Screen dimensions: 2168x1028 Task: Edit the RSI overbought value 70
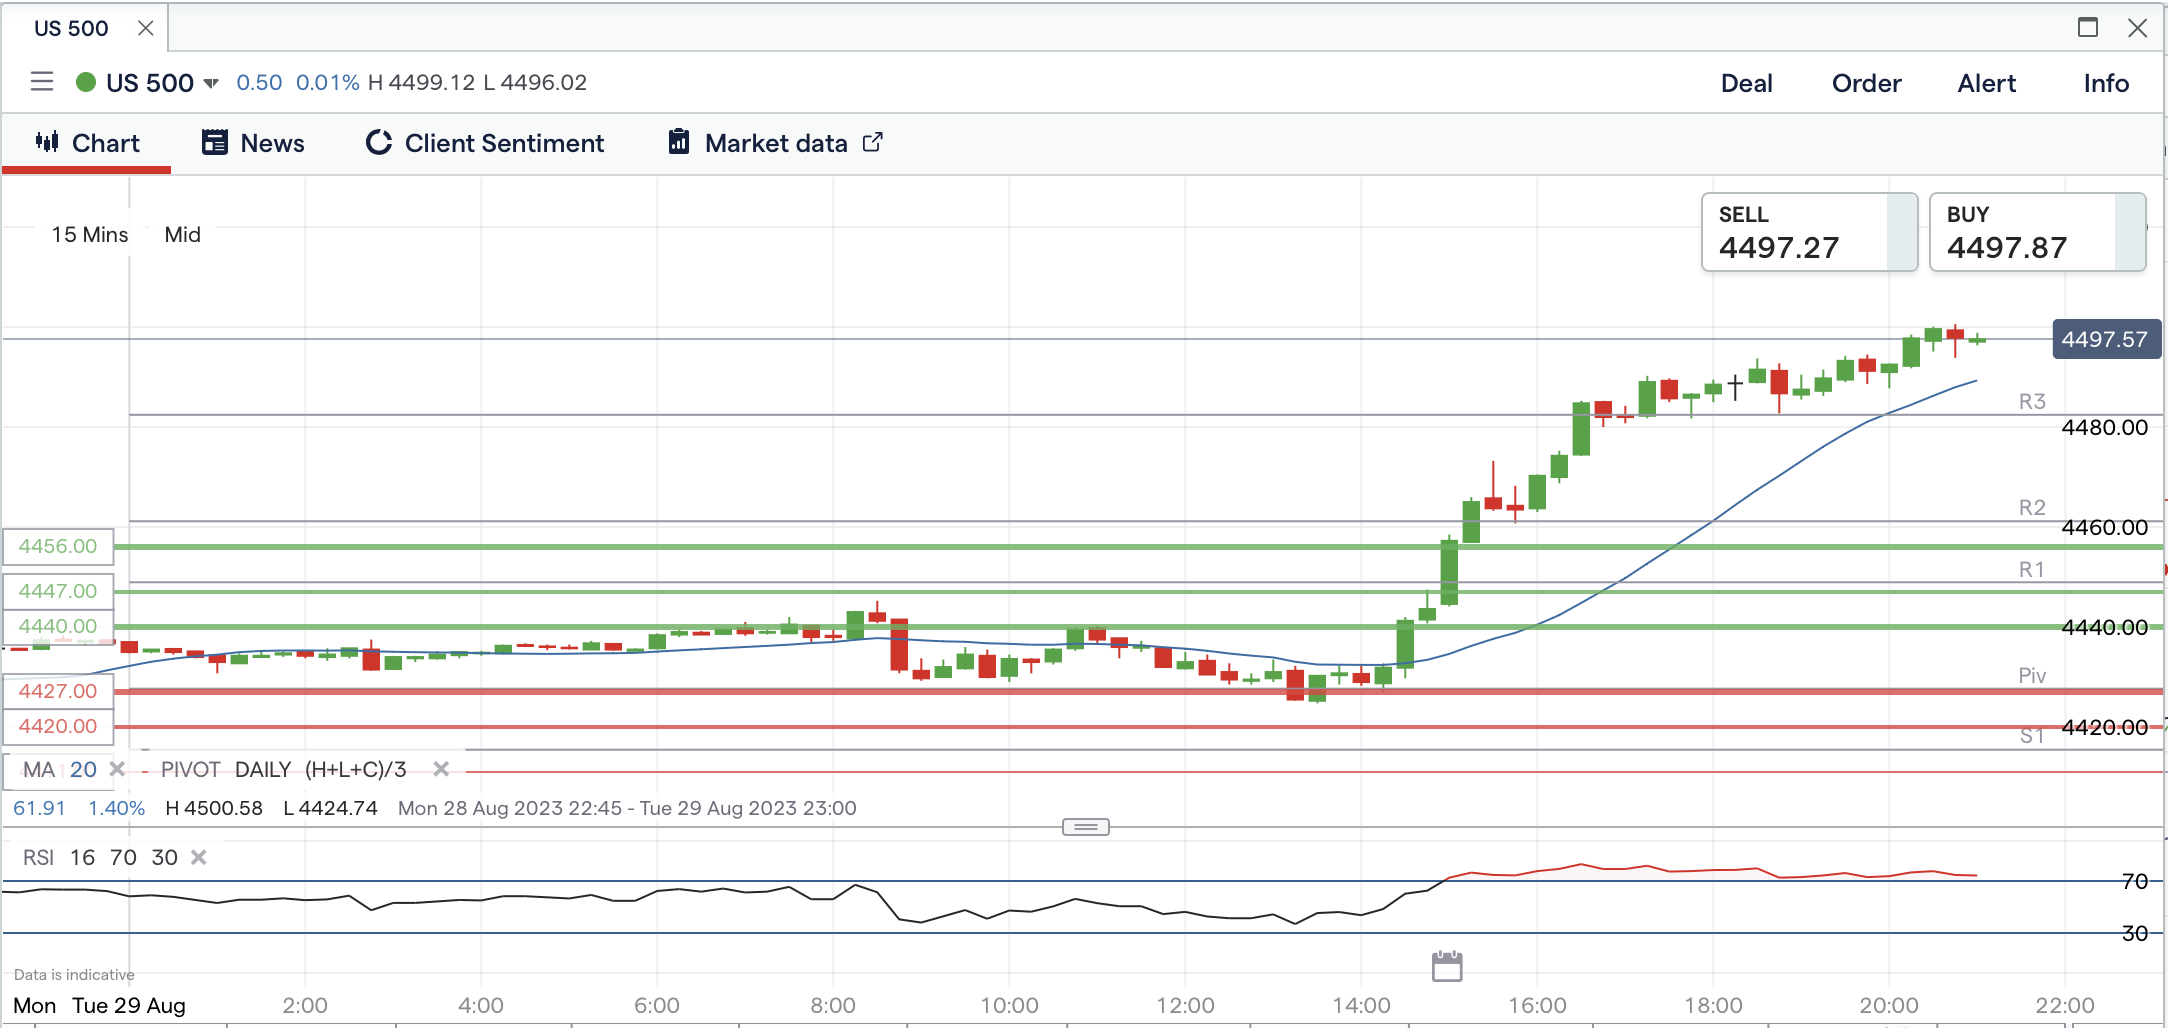pyautogui.click(x=123, y=857)
